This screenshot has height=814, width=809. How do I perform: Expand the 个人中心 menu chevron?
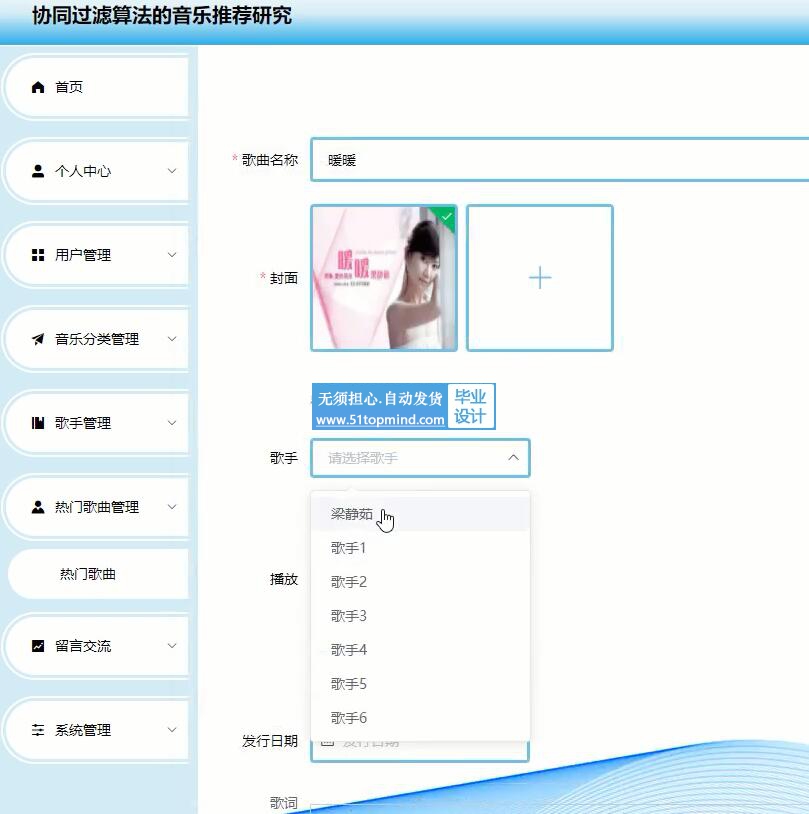[171, 171]
